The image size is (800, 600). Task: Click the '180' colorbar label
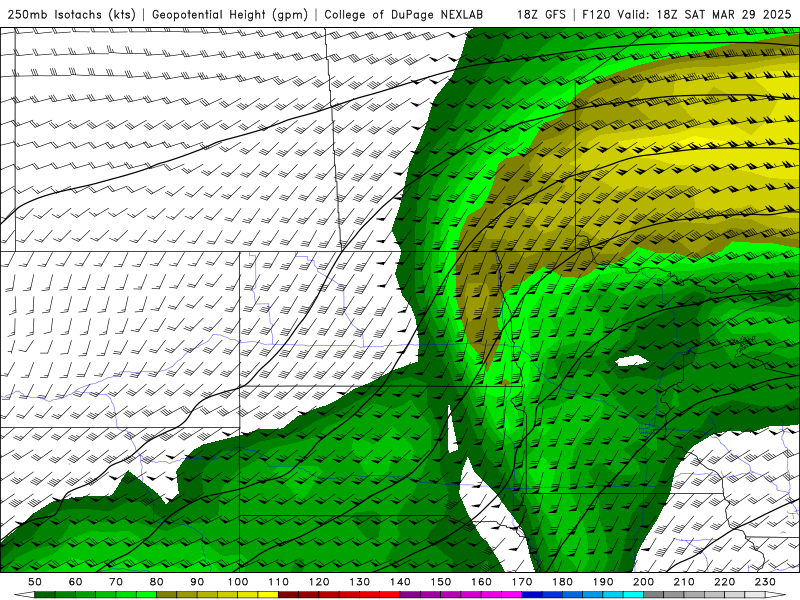(x=562, y=582)
